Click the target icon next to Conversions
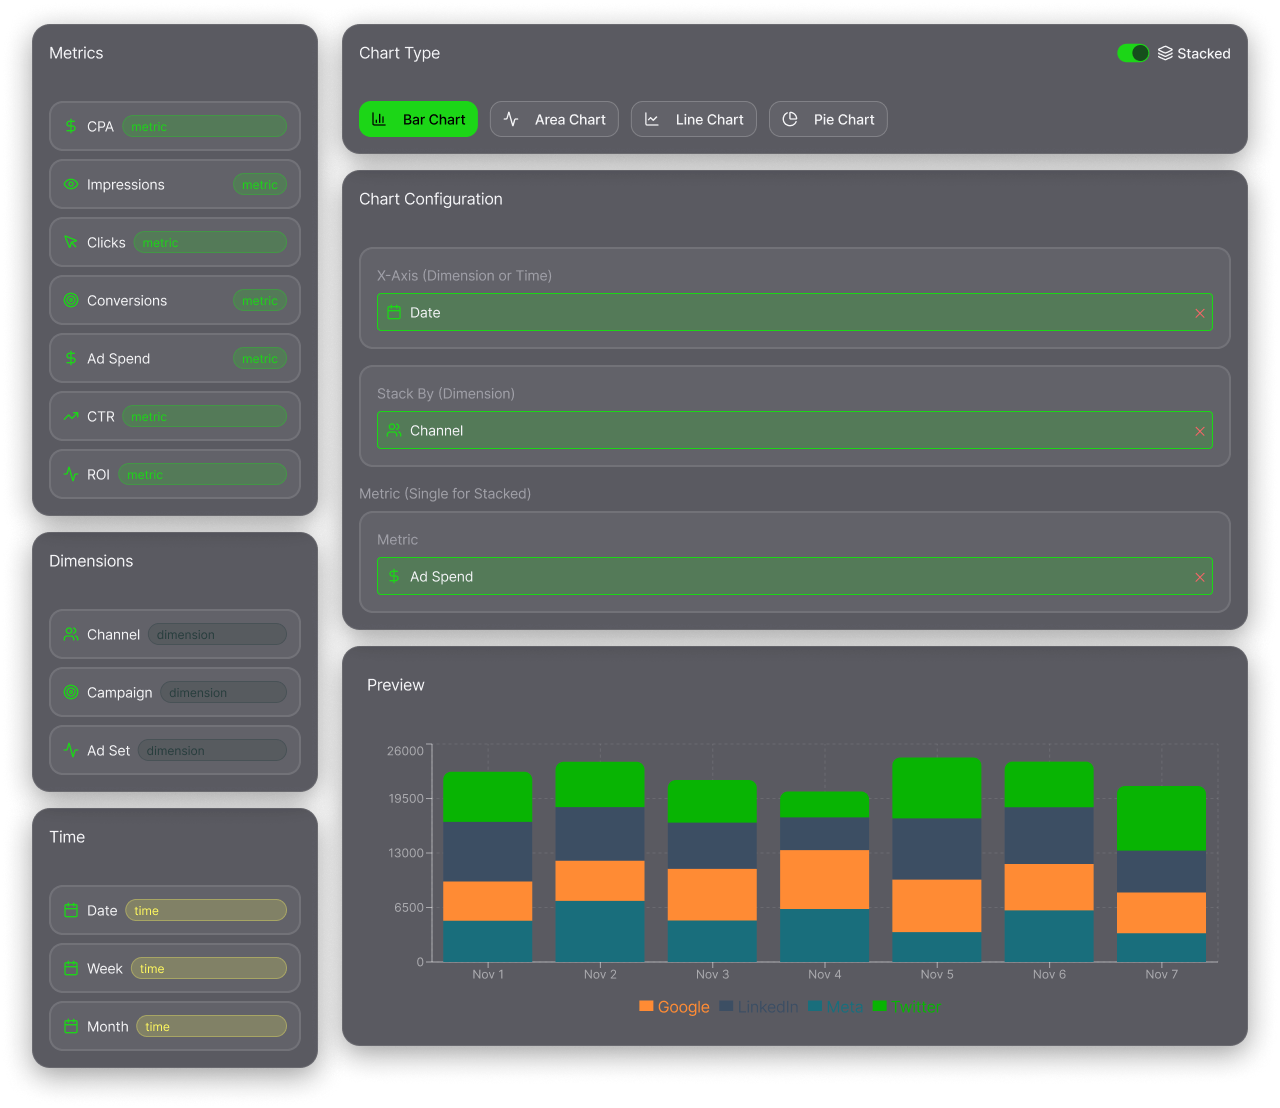The height and width of the screenshot is (1108, 1280). click(70, 300)
